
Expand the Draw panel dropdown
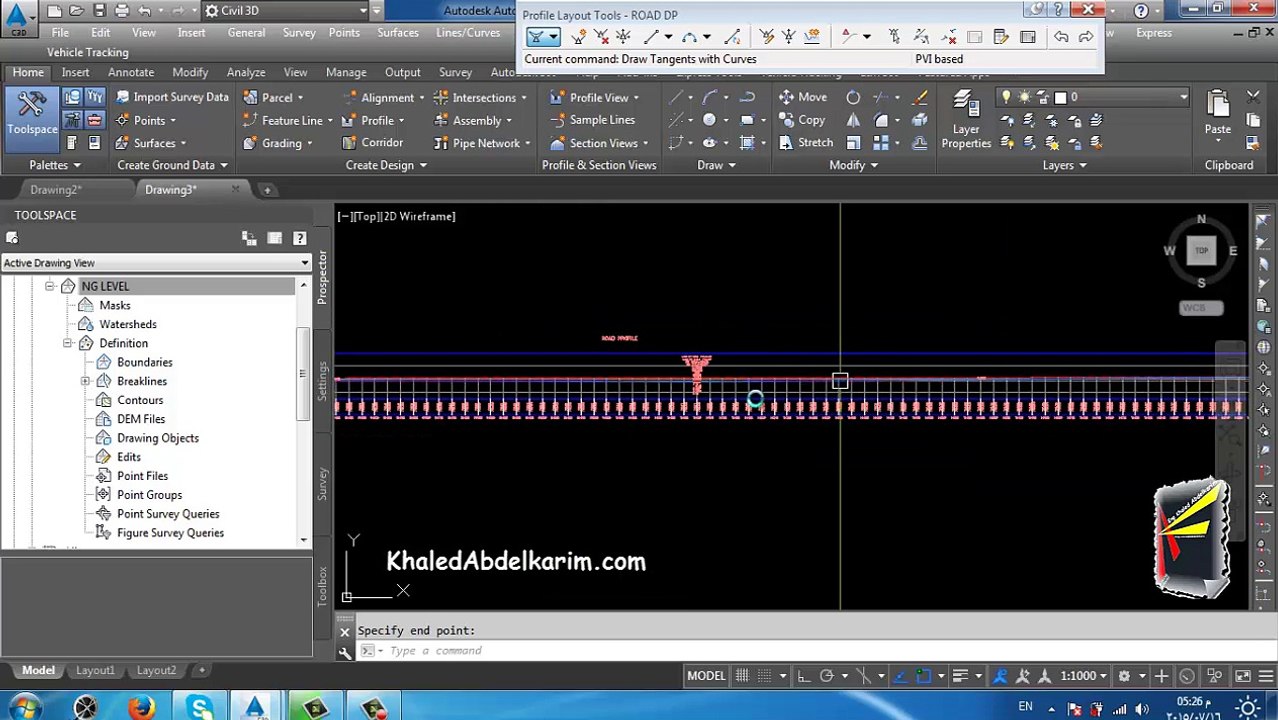pos(716,165)
